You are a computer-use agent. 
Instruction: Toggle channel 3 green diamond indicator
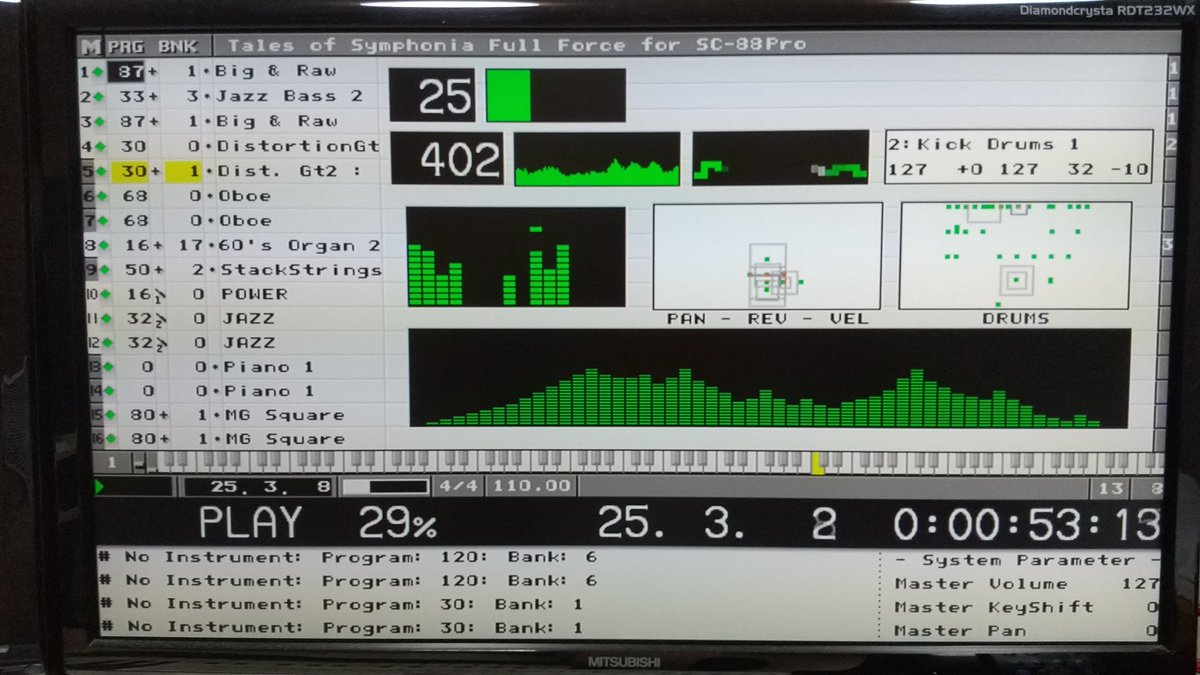[100, 122]
